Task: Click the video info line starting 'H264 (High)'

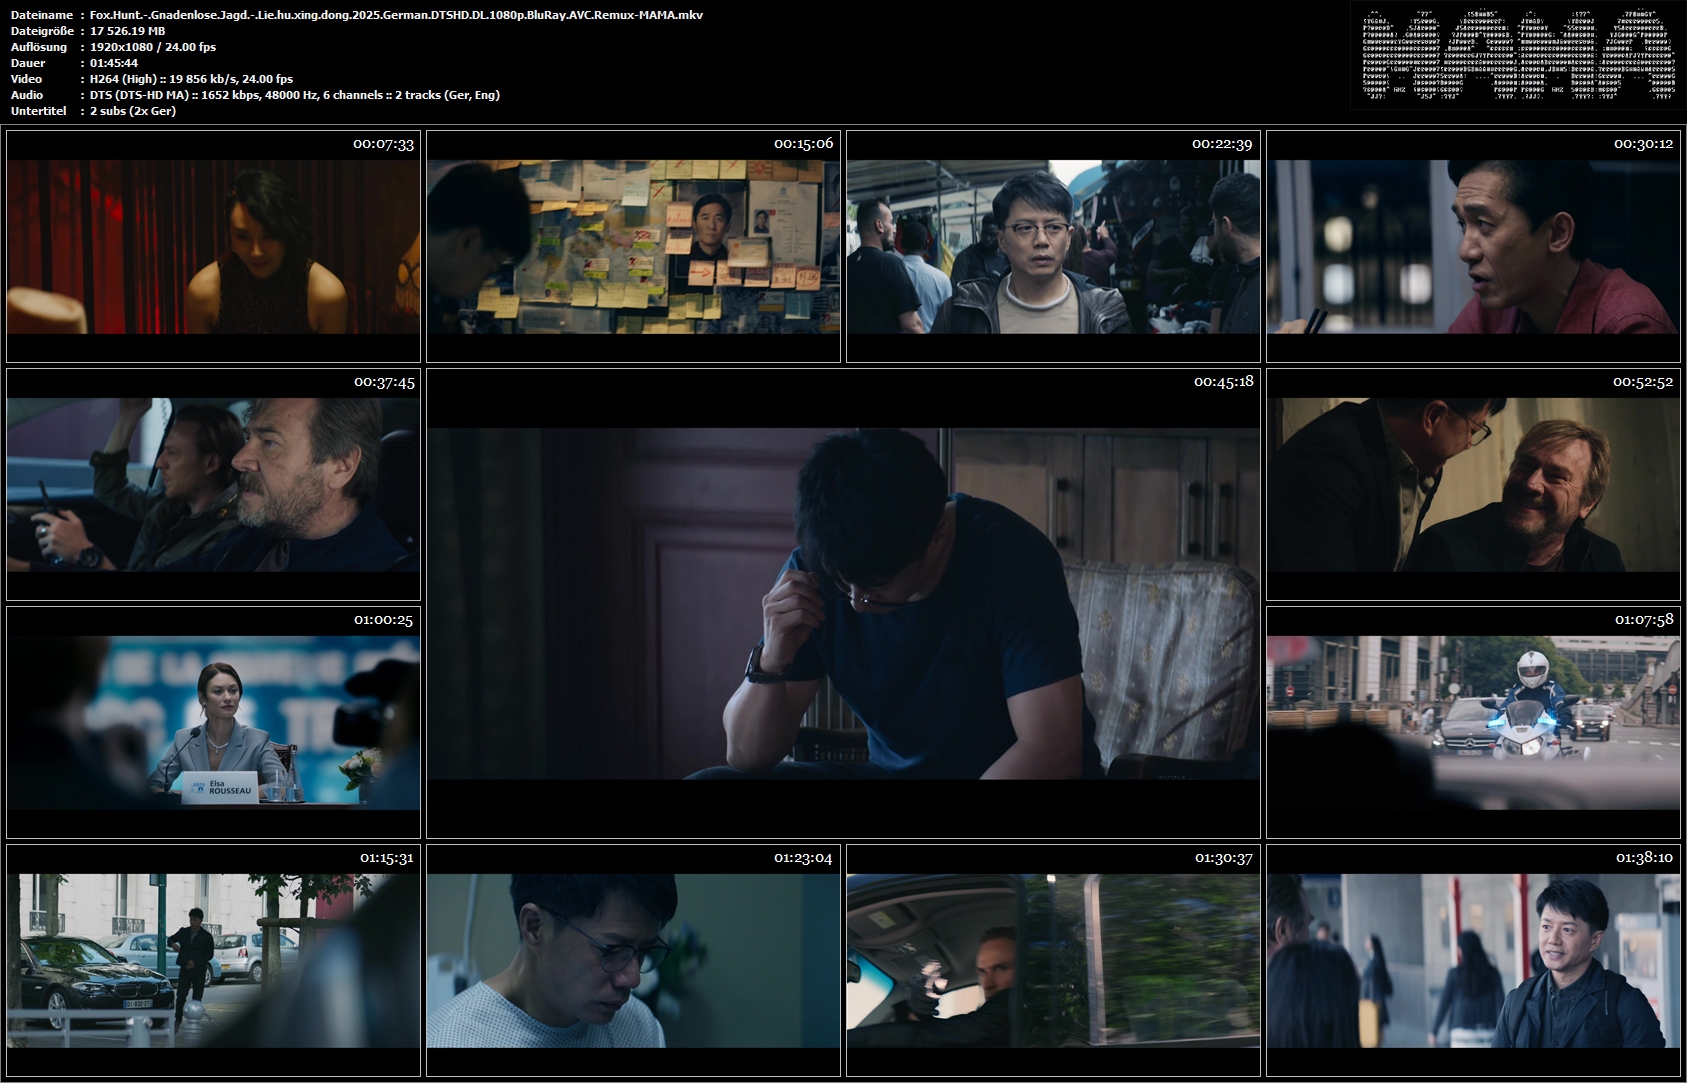Action: tap(192, 79)
